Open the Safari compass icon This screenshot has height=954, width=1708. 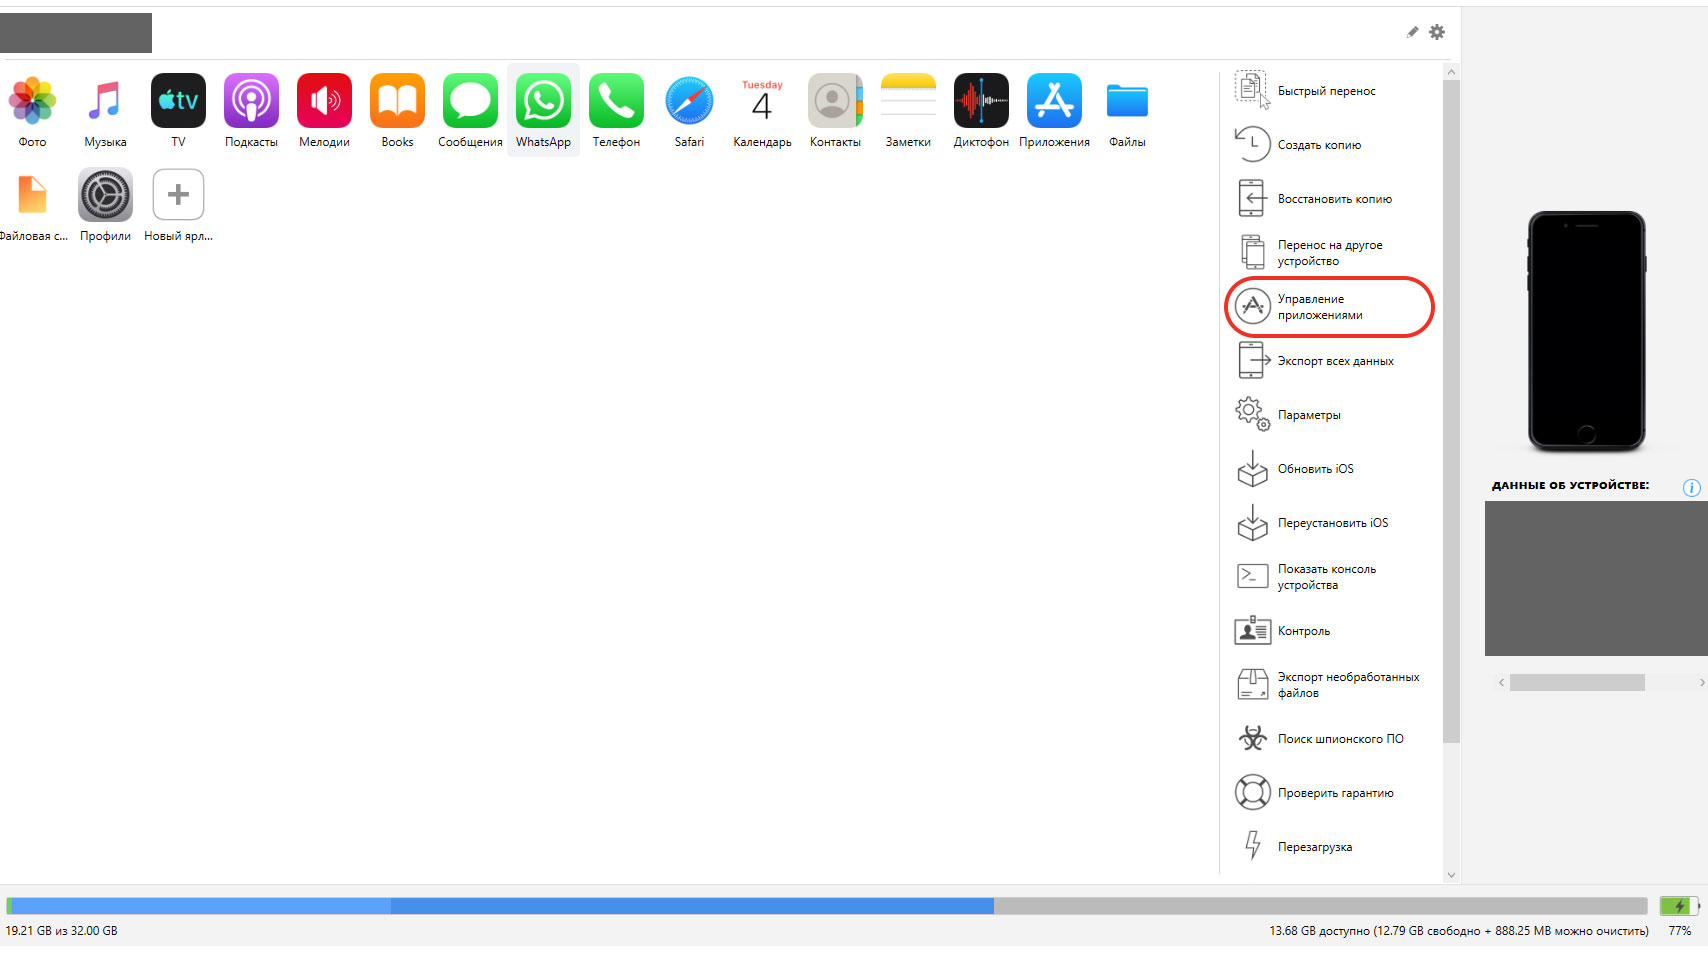click(x=689, y=101)
